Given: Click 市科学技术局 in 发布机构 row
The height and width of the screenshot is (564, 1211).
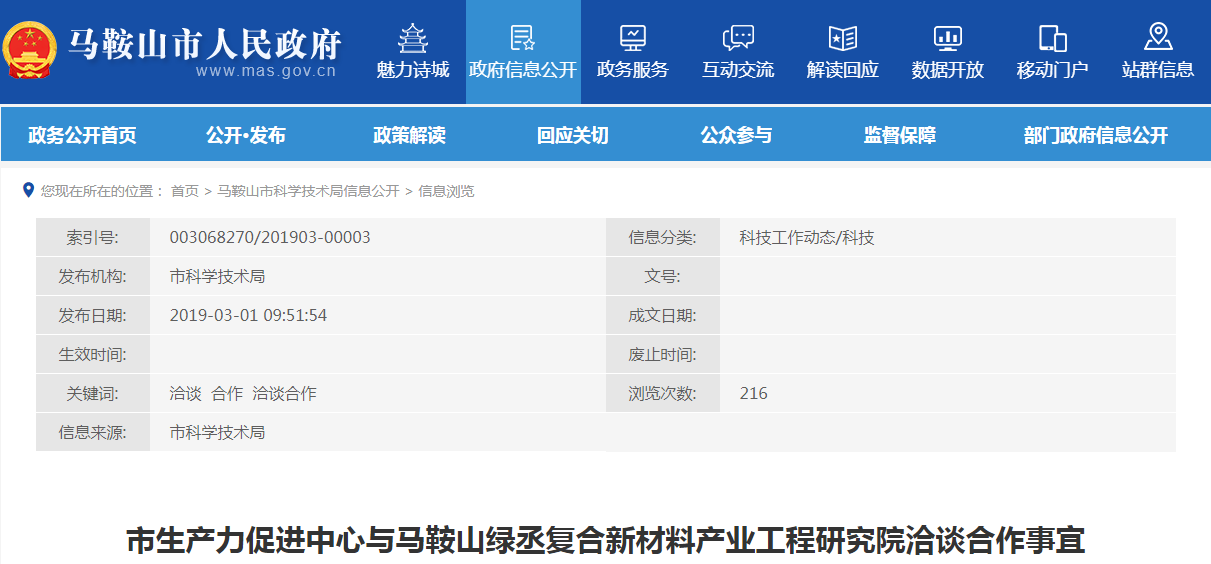Looking at the screenshot, I should tap(217, 277).
